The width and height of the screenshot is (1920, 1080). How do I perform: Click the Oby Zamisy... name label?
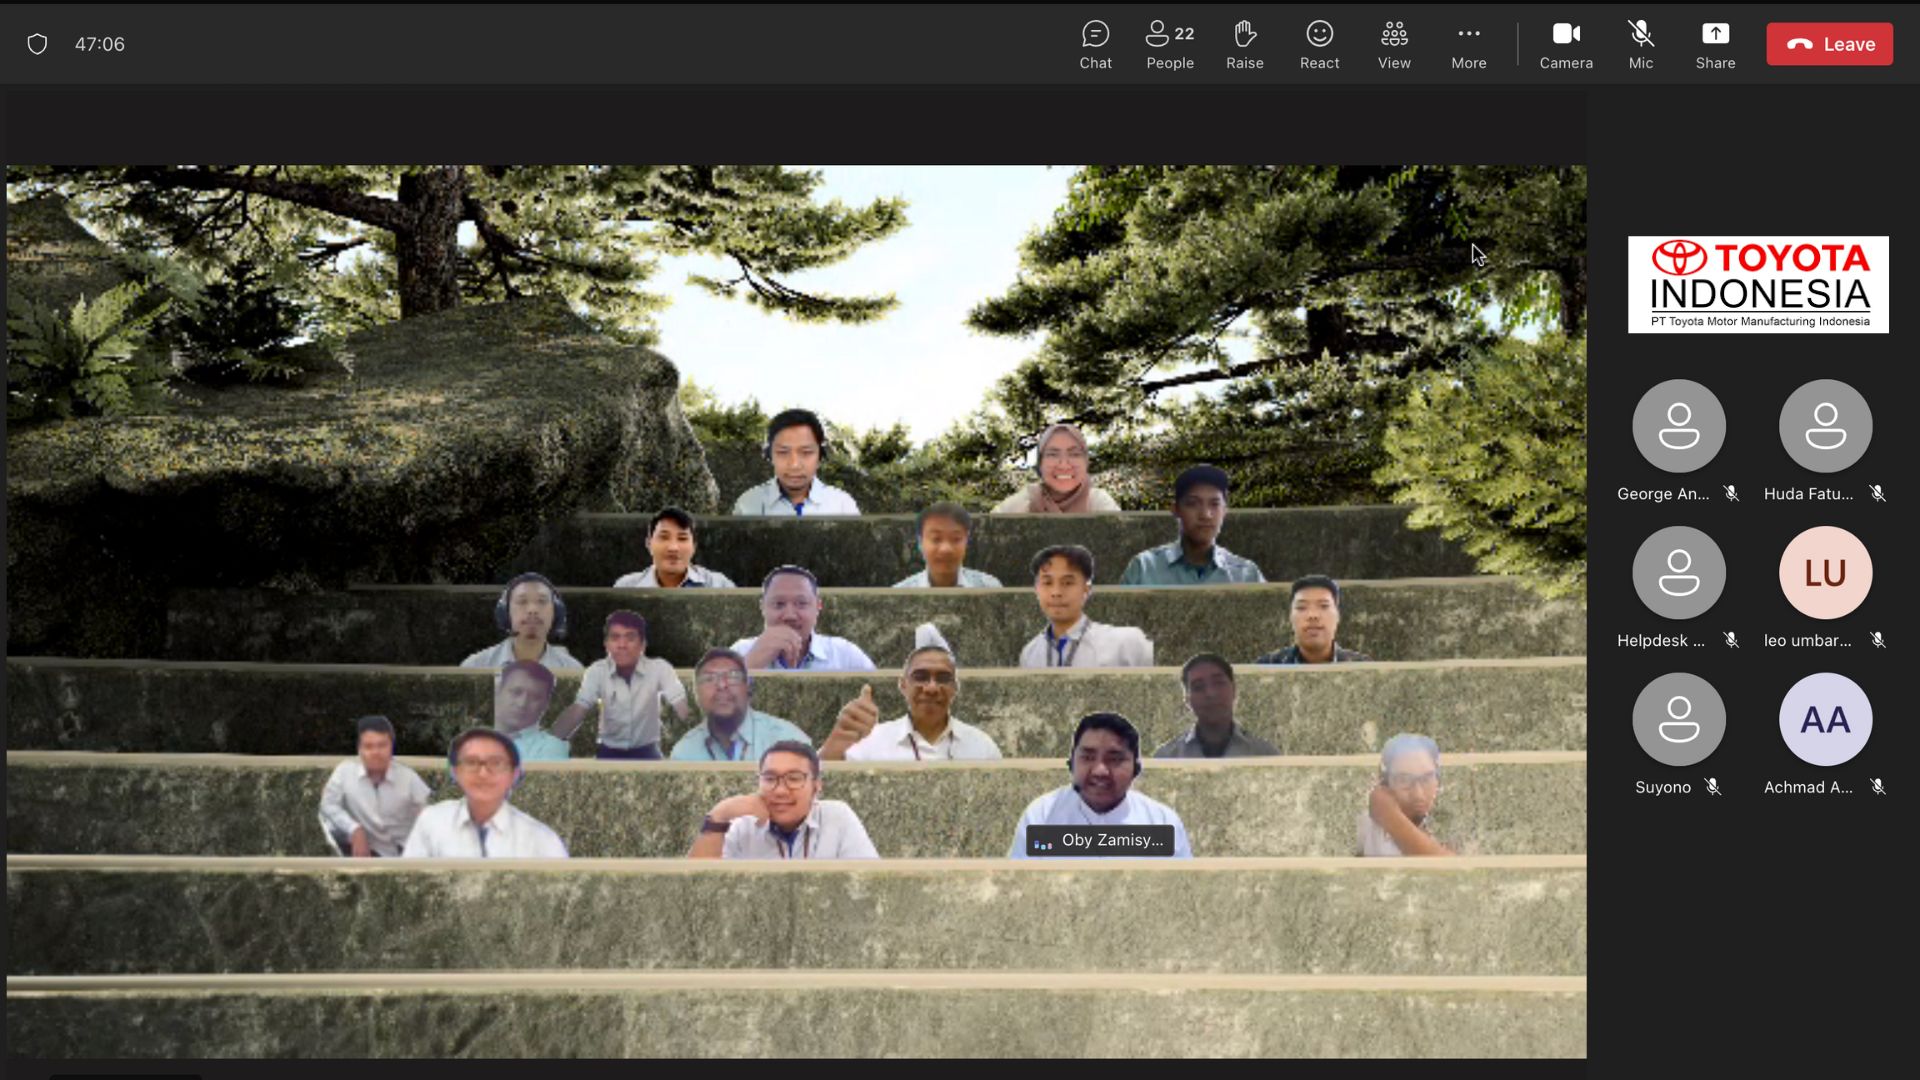click(x=1100, y=841)
